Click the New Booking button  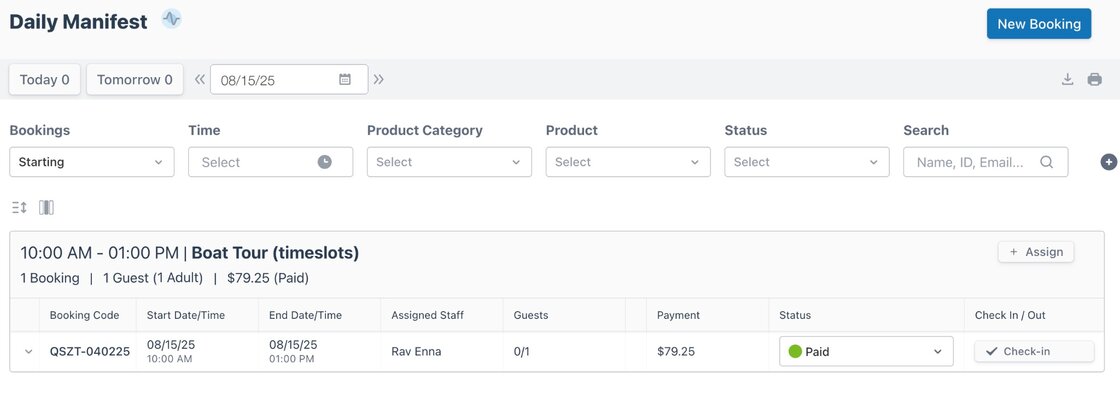(1038, 24)
